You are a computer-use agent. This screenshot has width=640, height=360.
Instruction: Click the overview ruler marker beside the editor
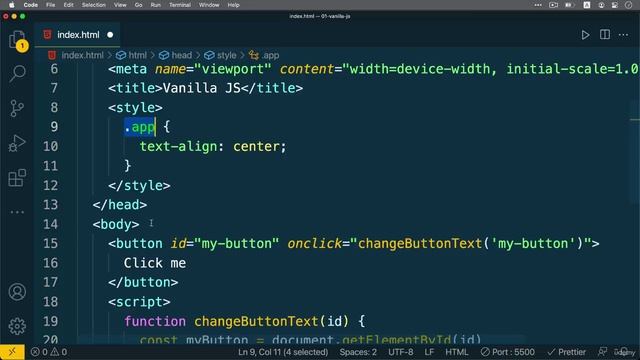(635, 120)
